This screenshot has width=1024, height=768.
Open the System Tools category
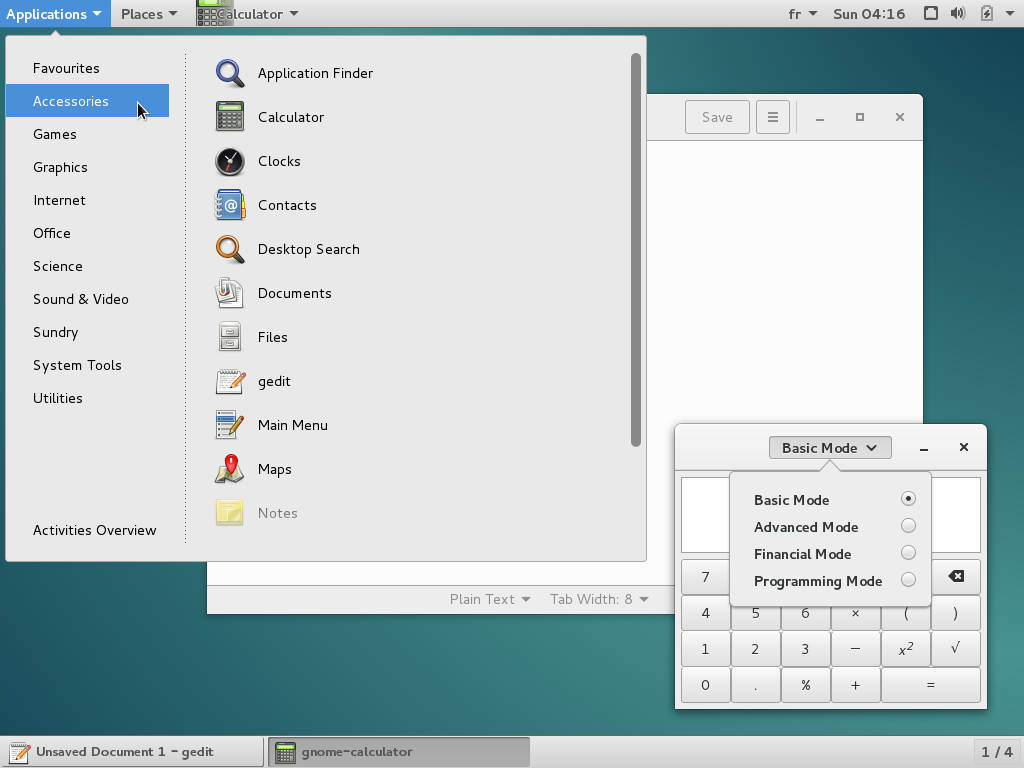(x=88, y=365)
